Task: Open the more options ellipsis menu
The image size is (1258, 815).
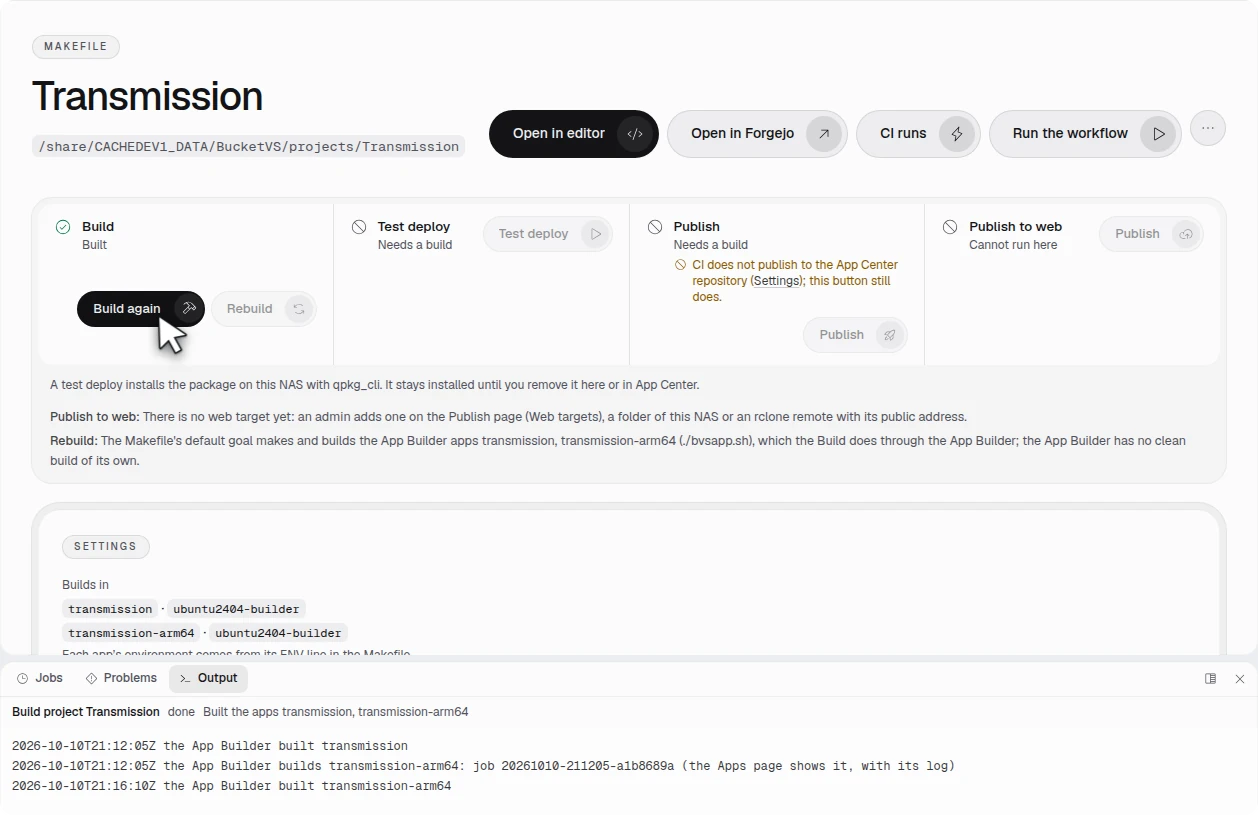Action: (1208, 128)
